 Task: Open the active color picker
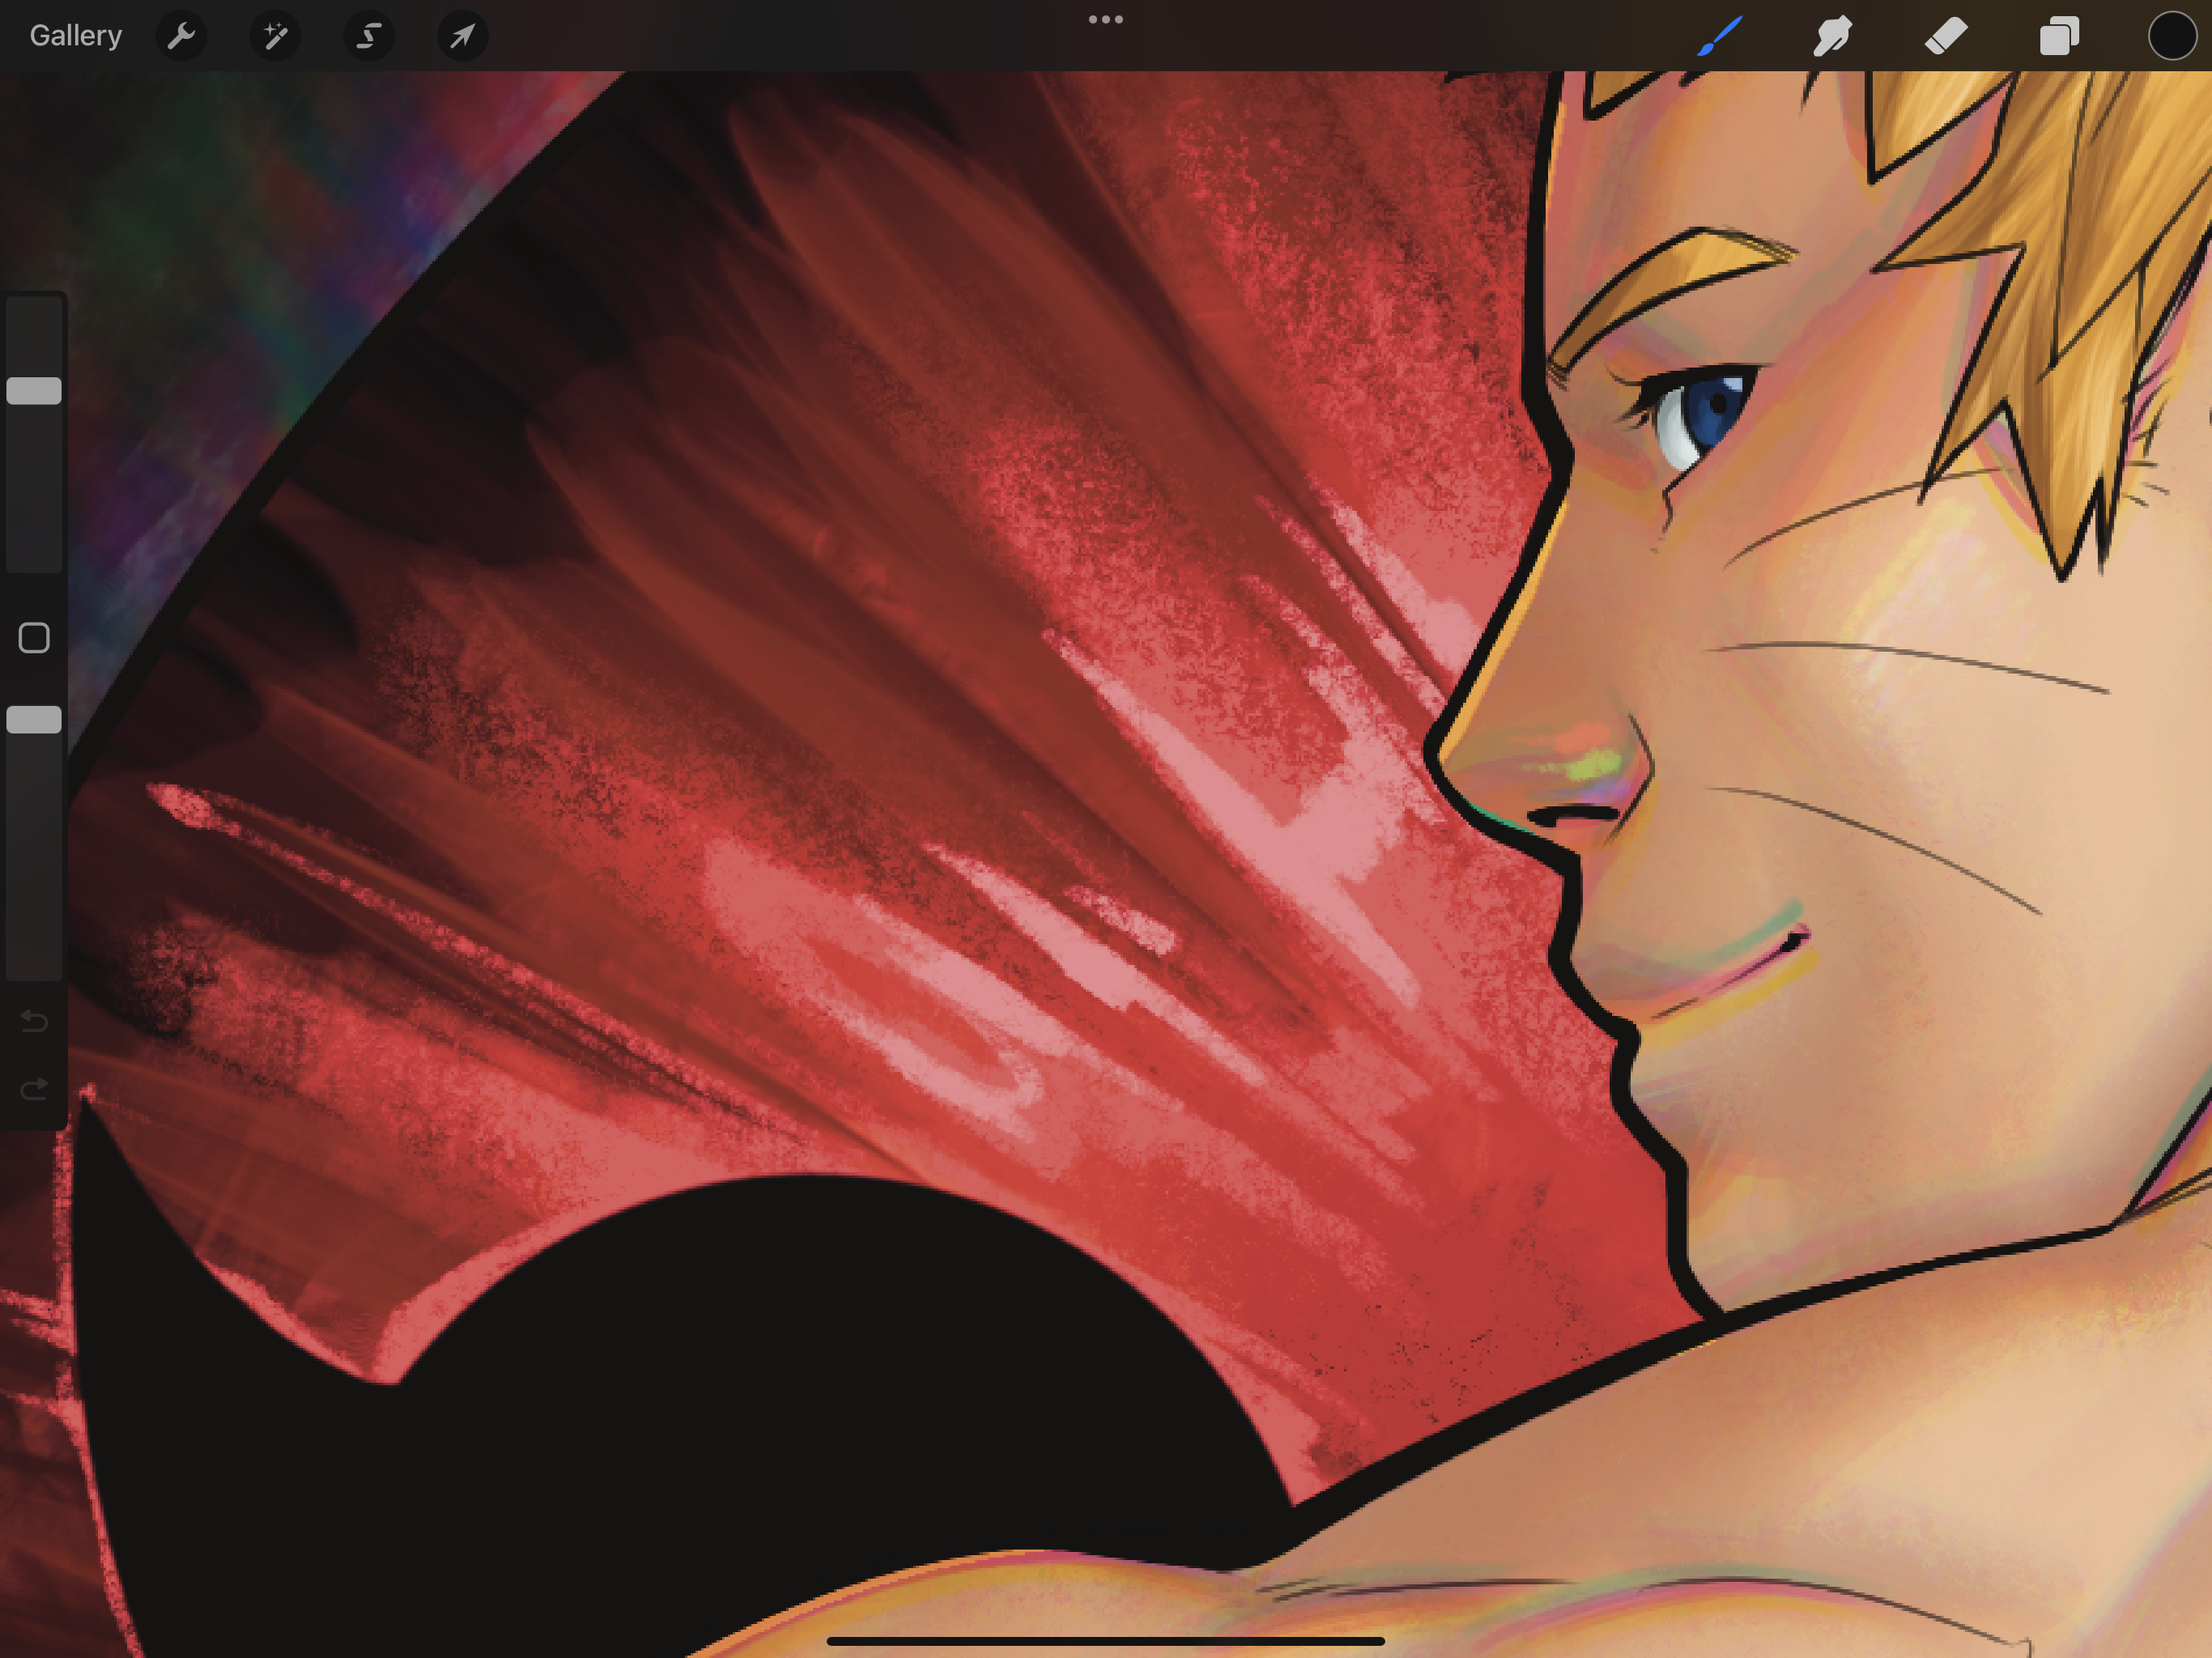(2172, 36)
